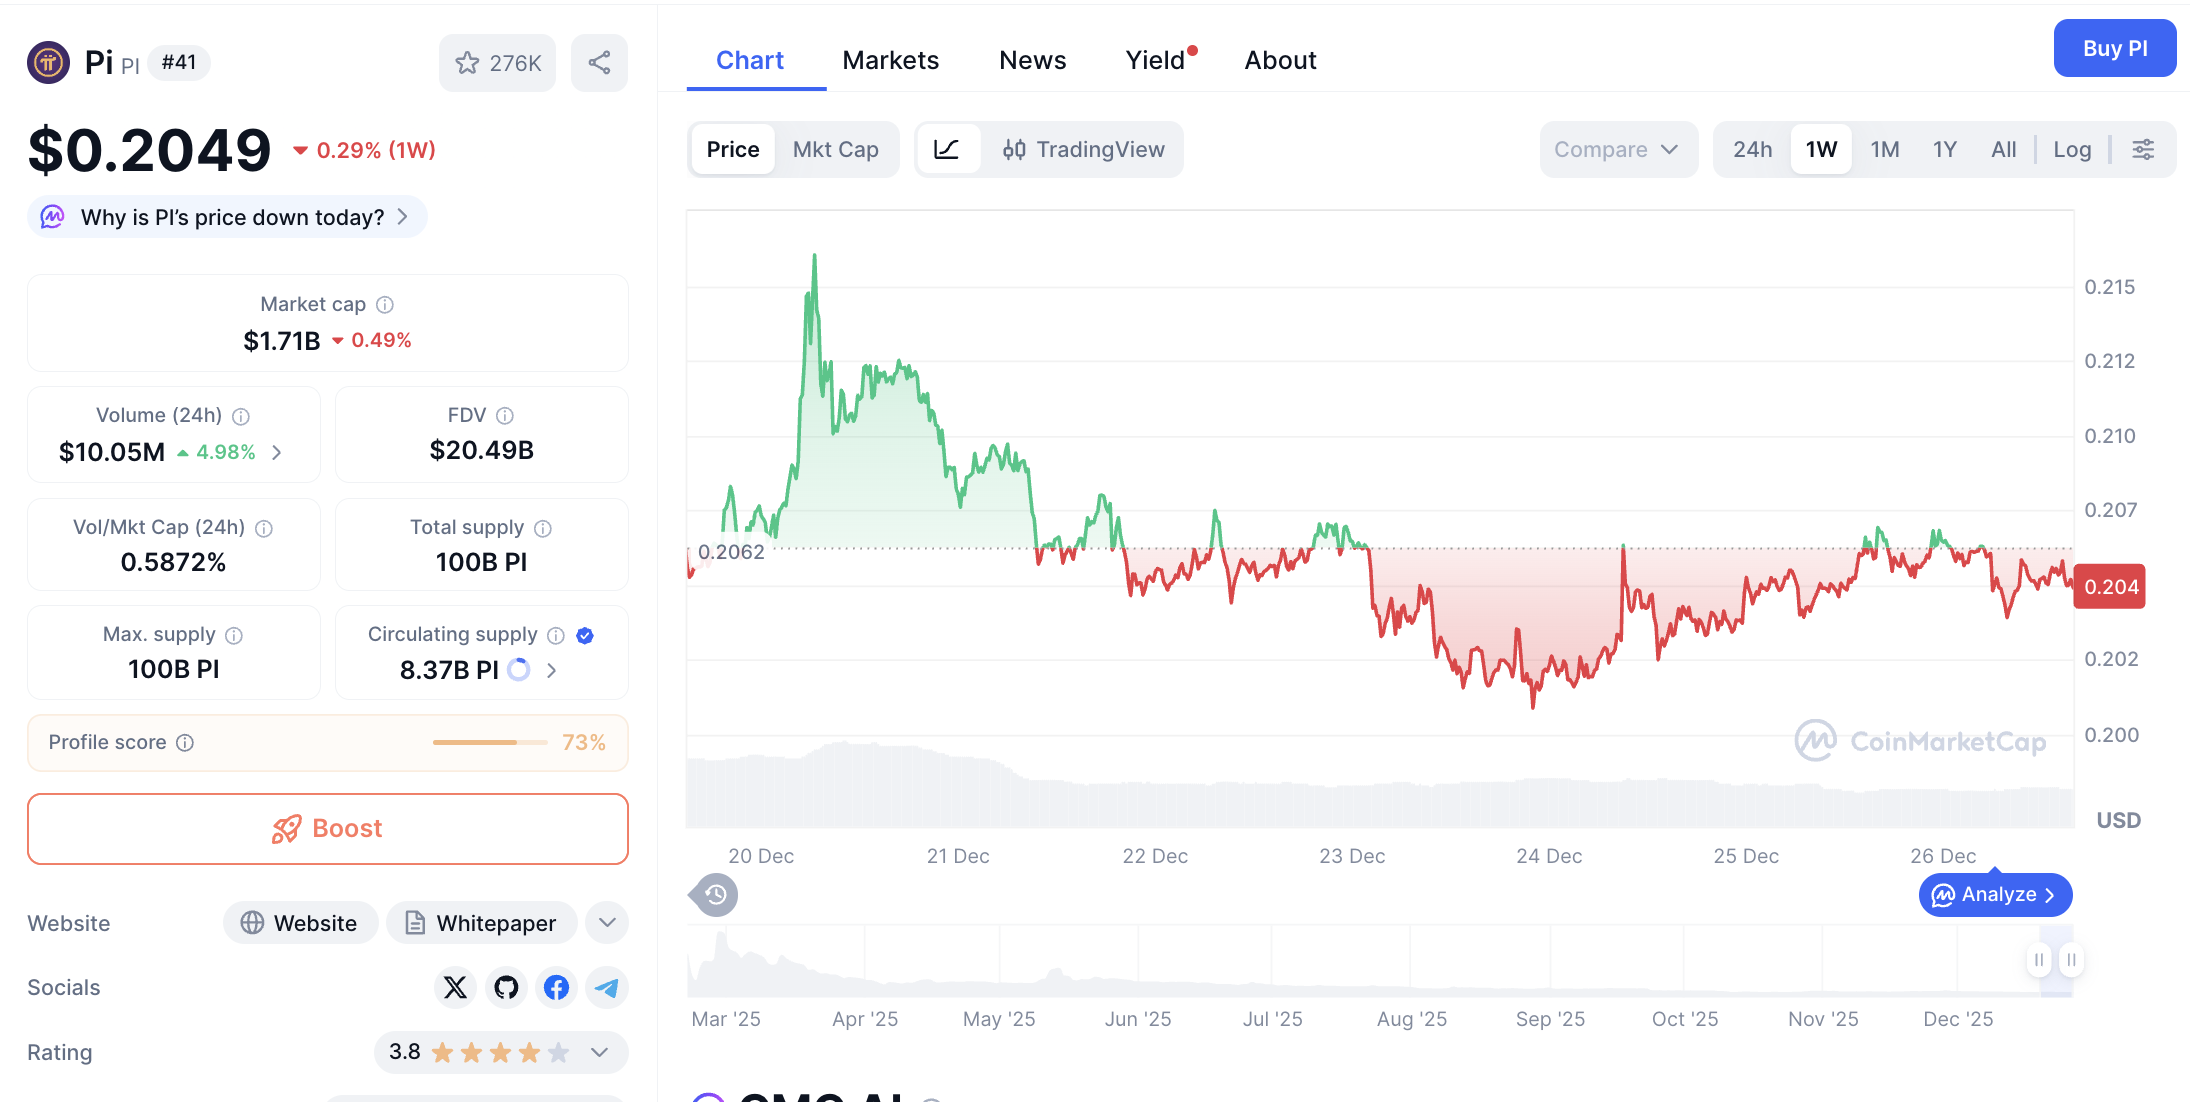
Task: Open Pi's X (Twitter) social icon
Action: 455,987
